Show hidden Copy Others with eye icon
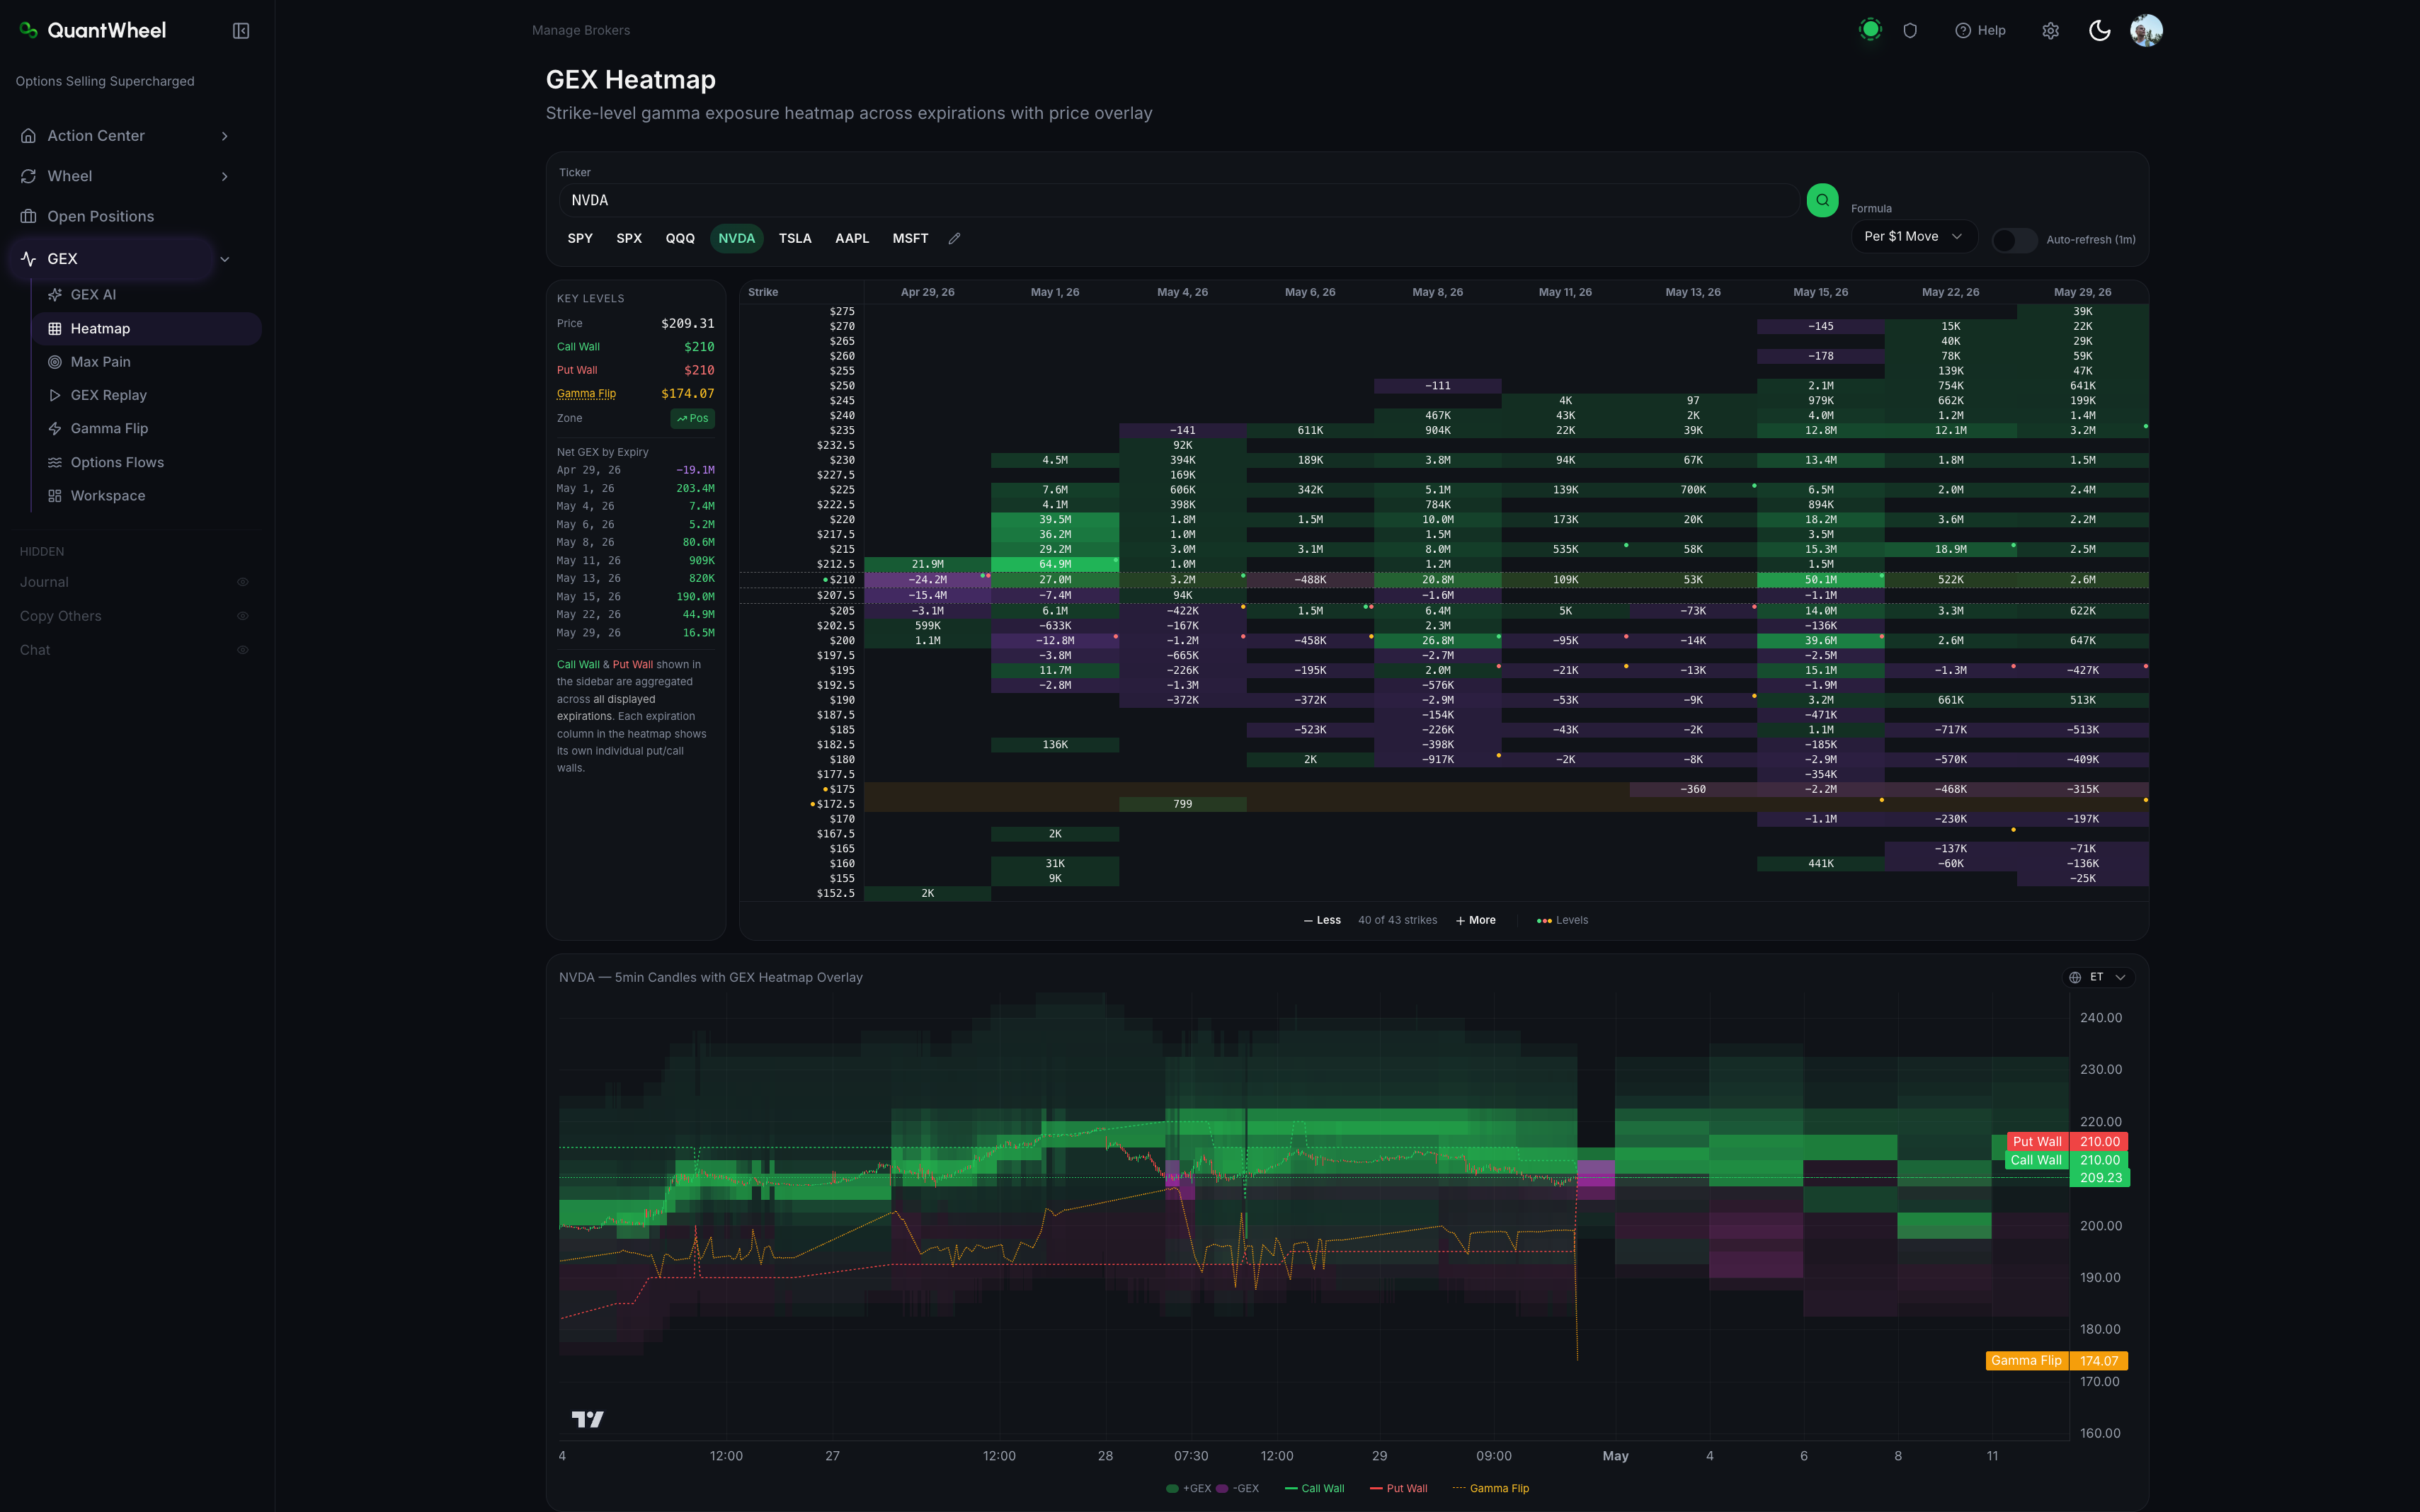The image size is (2420, 1512). click(242, 616)
